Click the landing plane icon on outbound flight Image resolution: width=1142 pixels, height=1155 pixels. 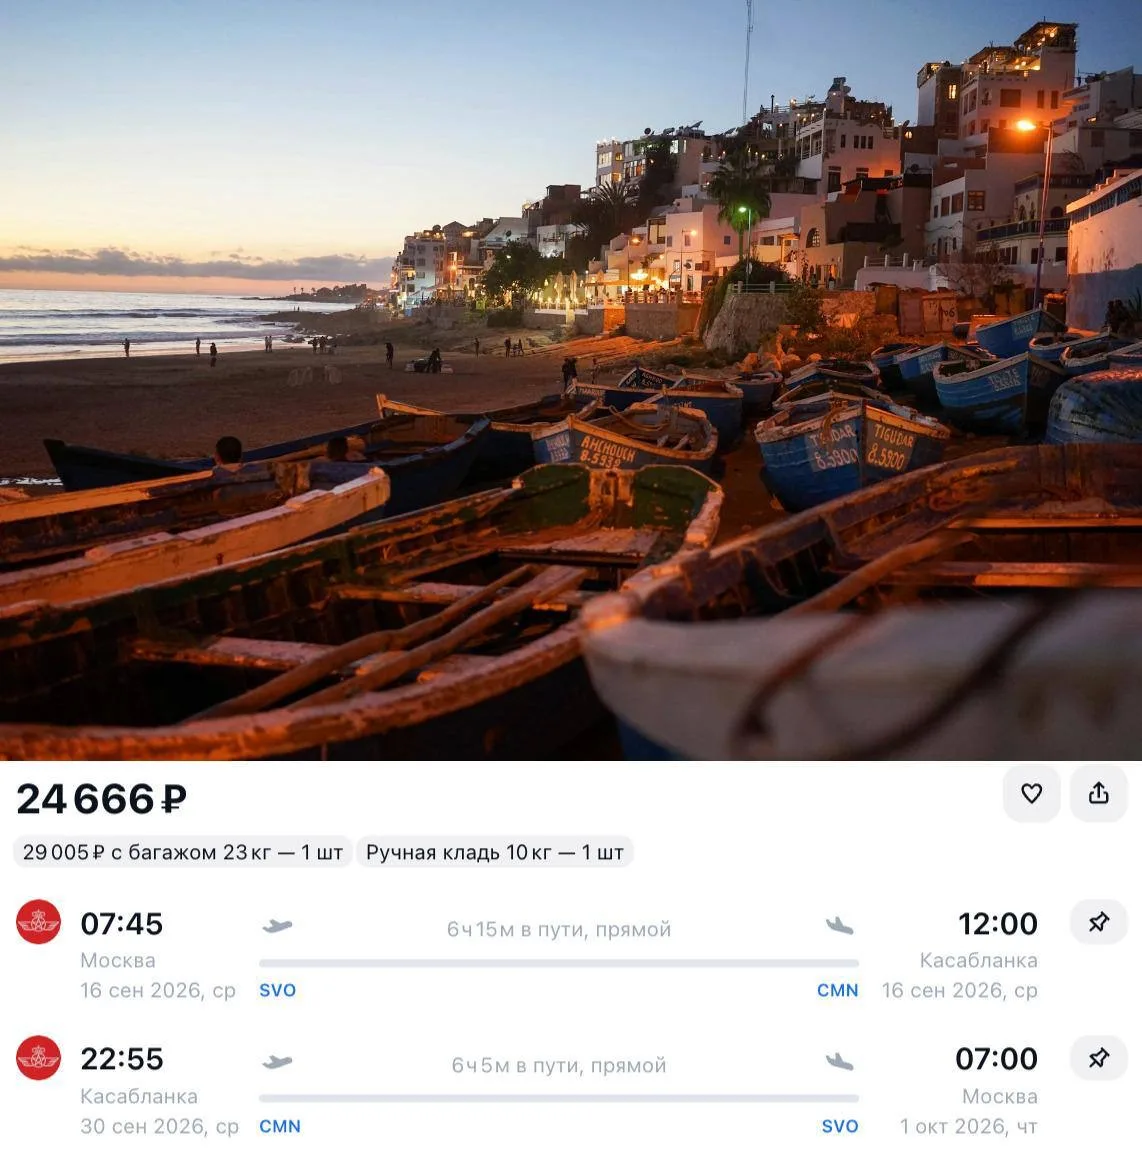[839, 926]
